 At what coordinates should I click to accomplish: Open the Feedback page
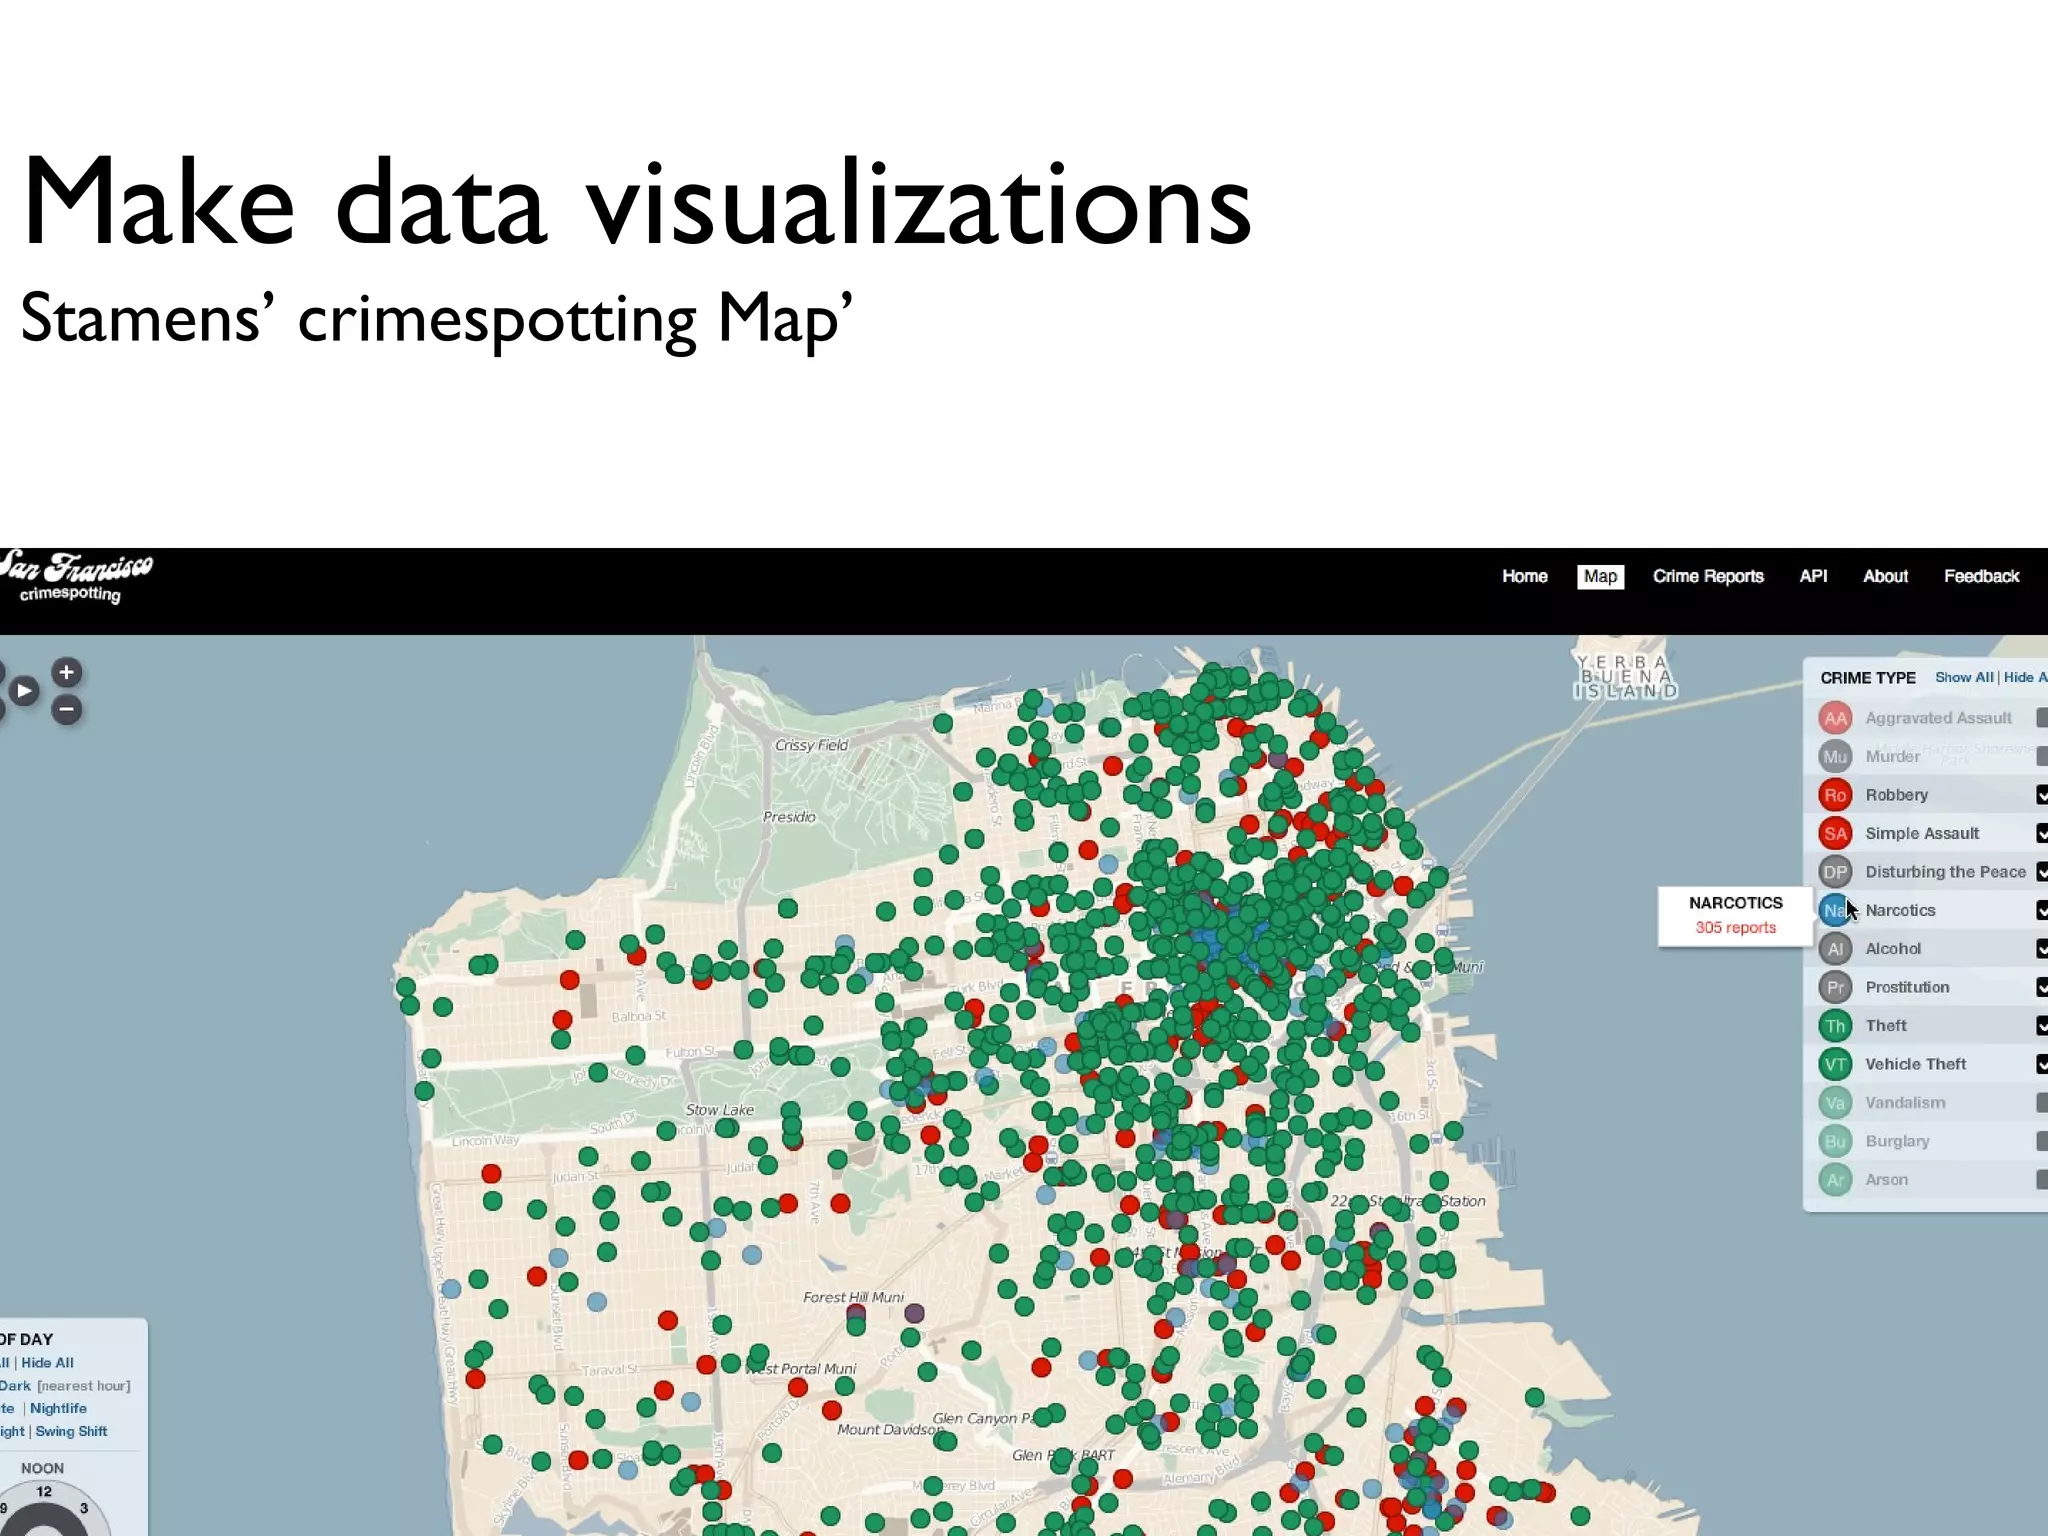click(x=1981, y=577)
